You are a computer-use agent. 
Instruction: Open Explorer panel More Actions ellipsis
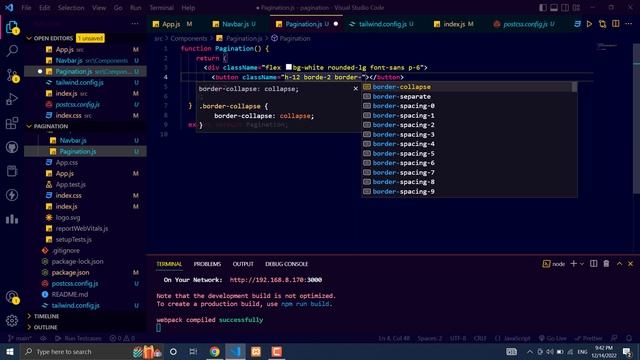point(135,24)
